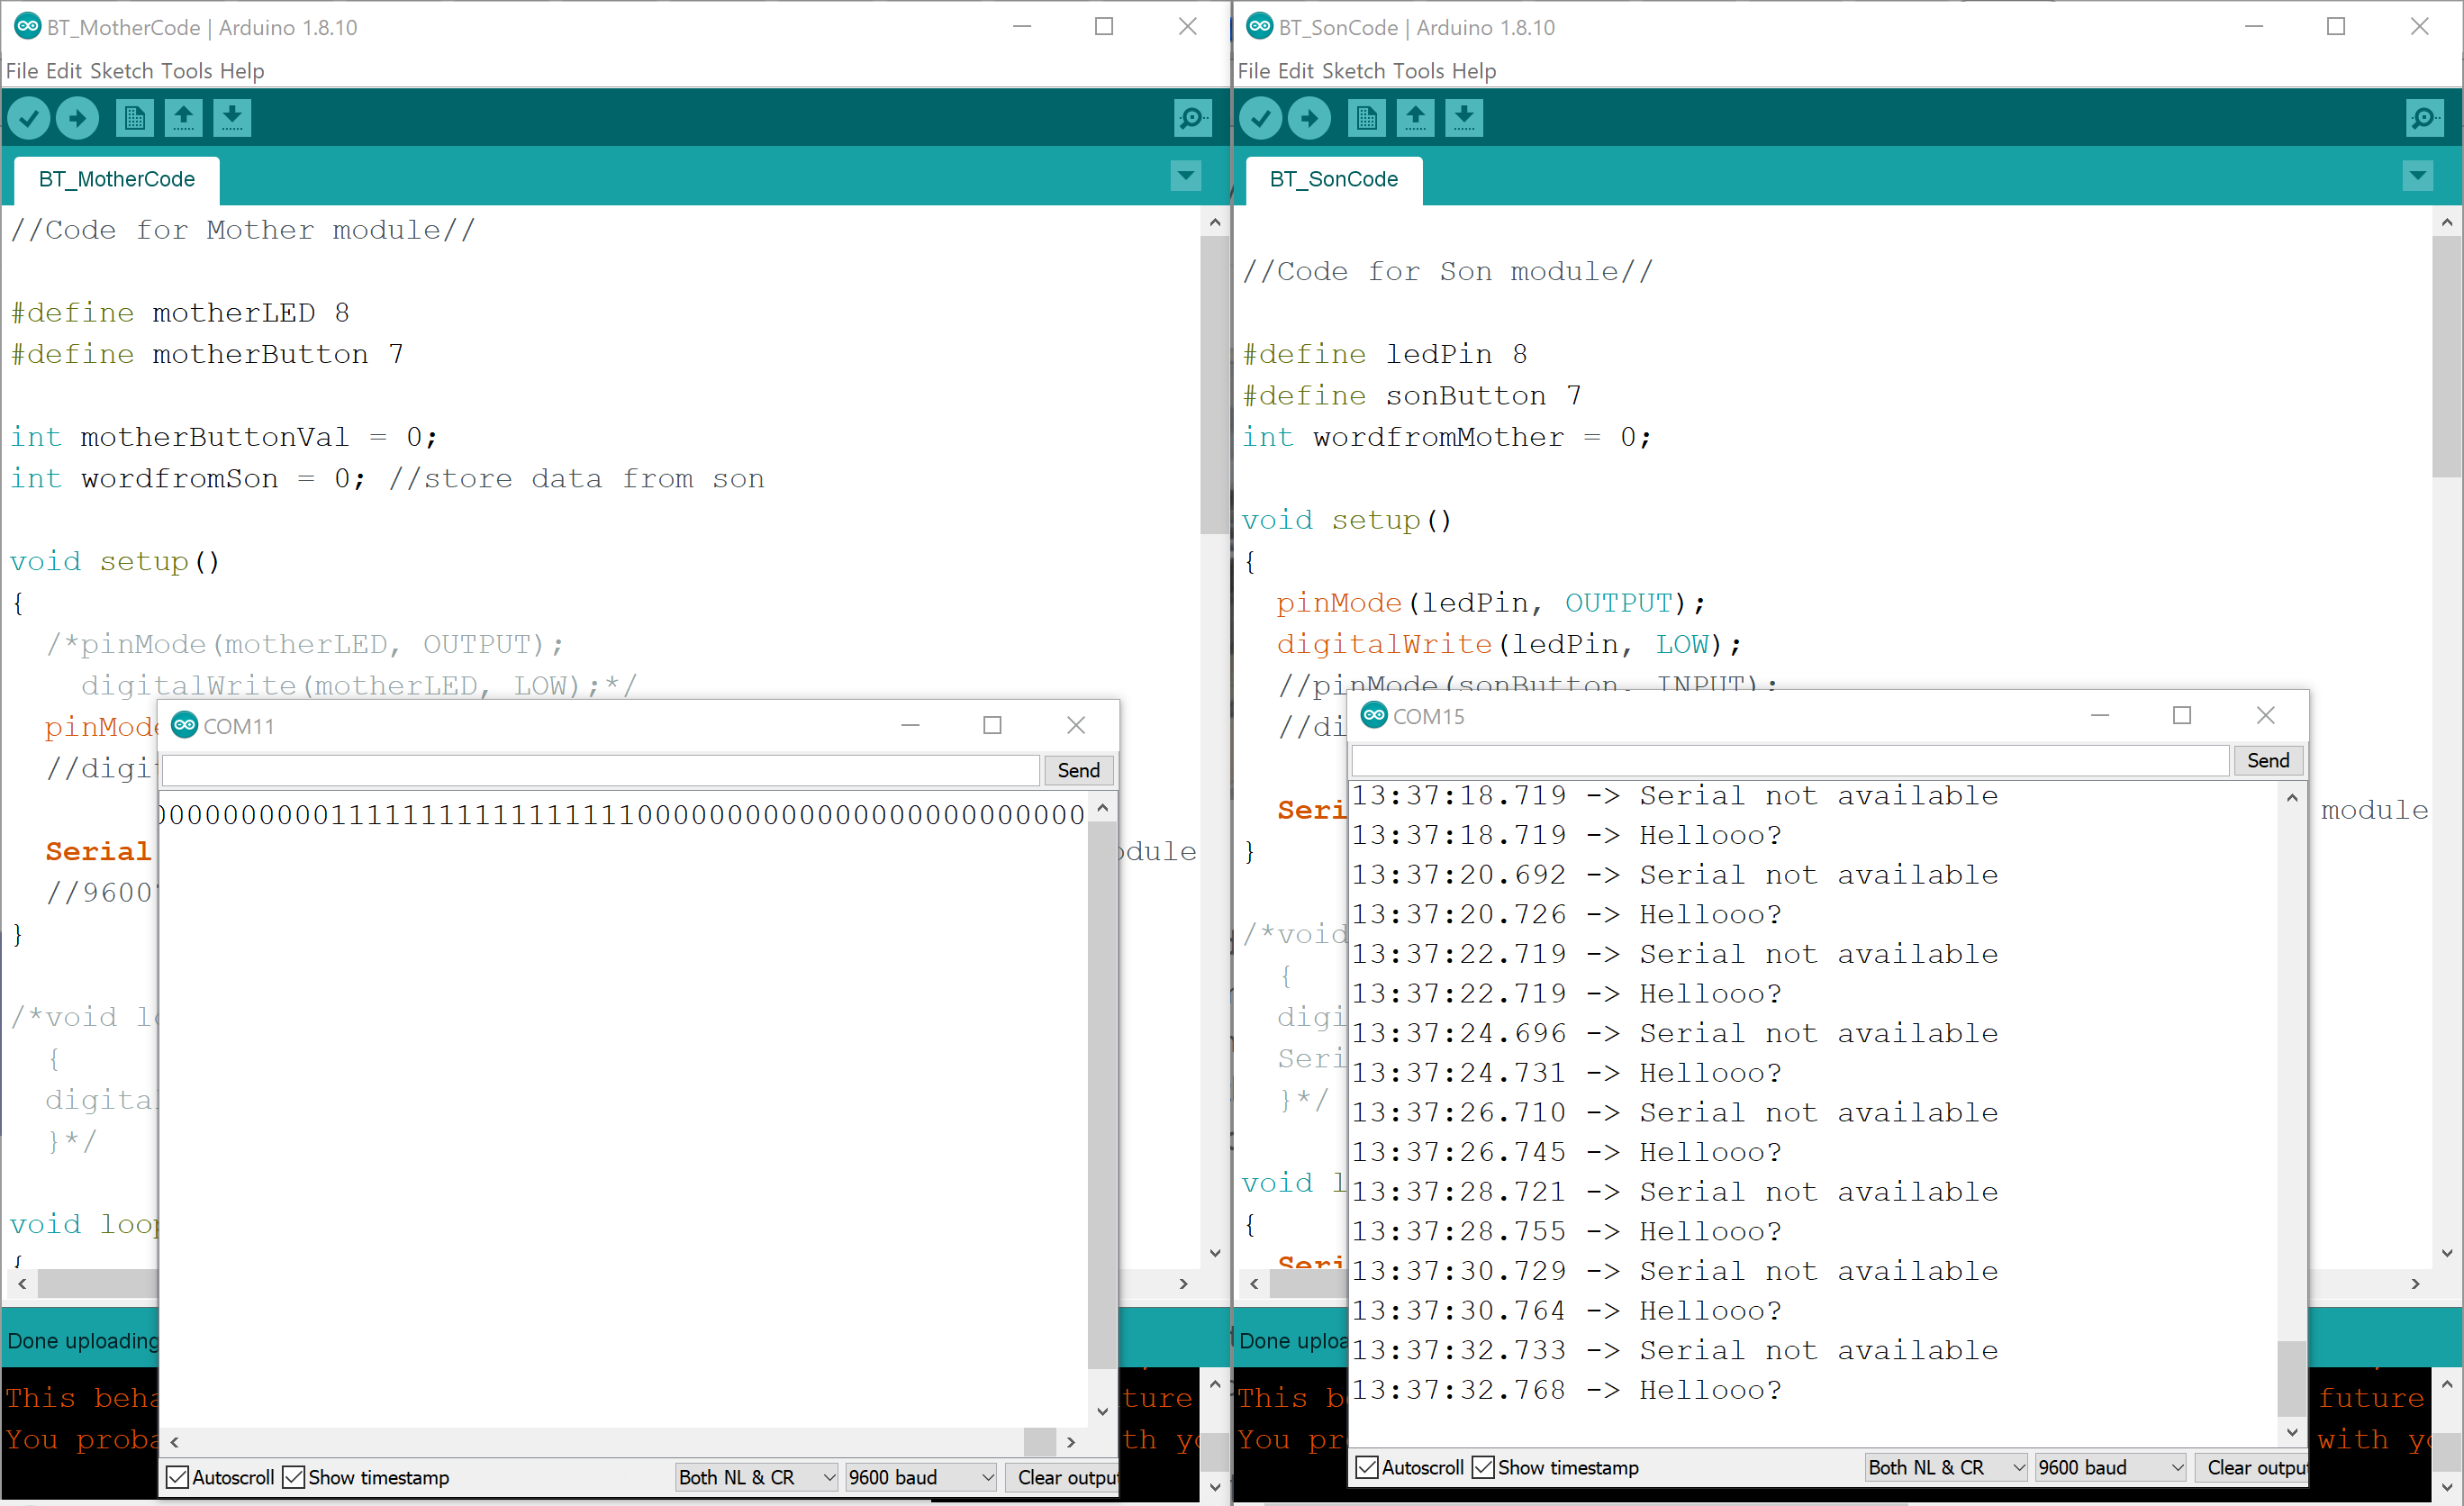The height and width of the screenshot is (1506, 2464).
Task: Click the COM11 serial input field
Action: tap(600, 770)
